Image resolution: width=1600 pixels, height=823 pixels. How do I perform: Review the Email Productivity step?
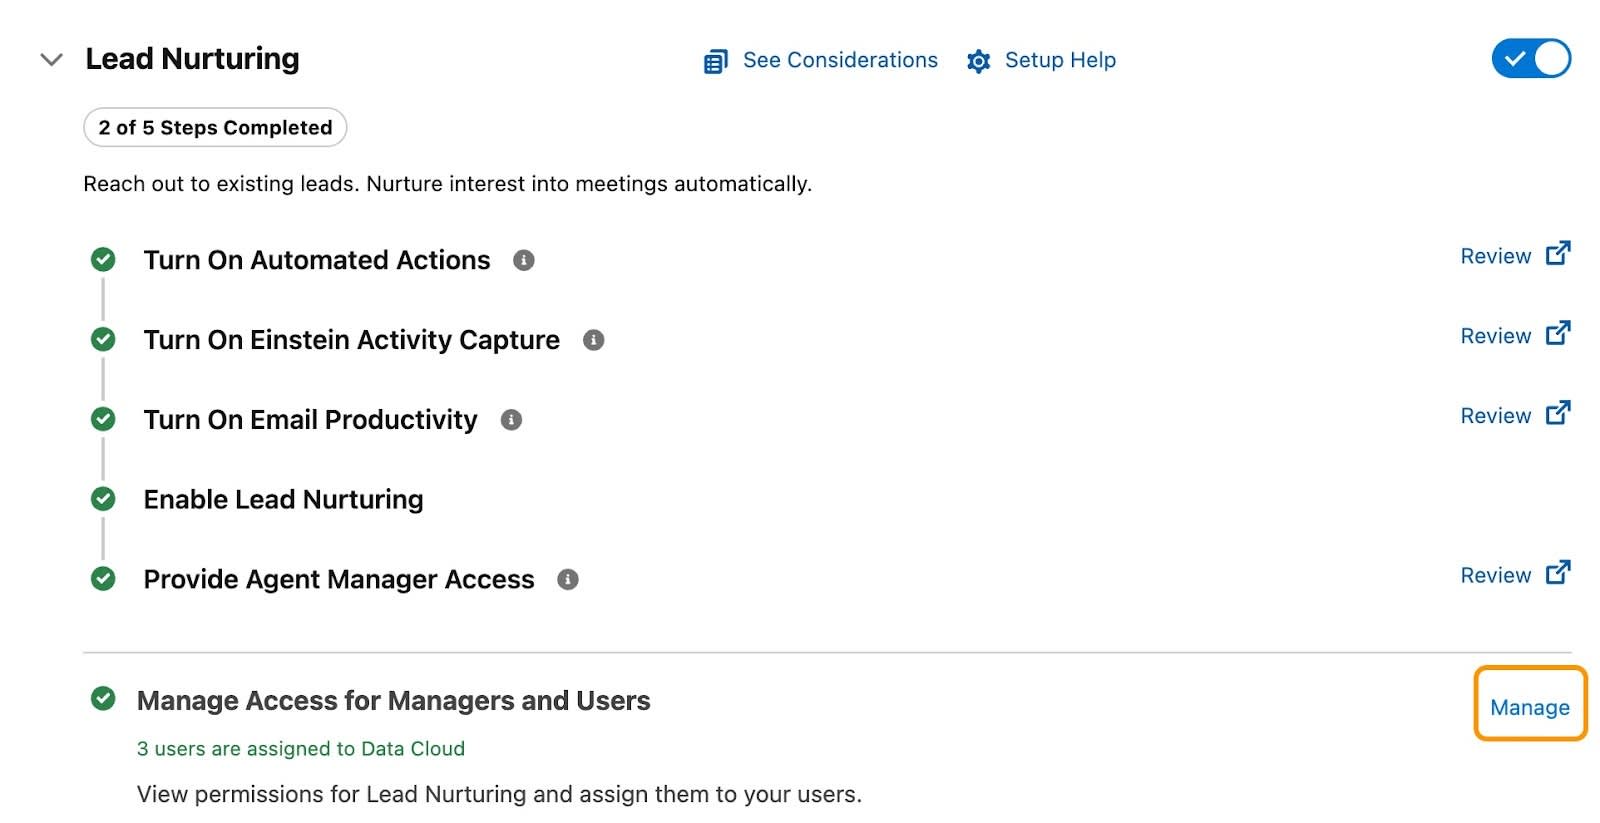pyautogui.click(x=1495, y=416)
